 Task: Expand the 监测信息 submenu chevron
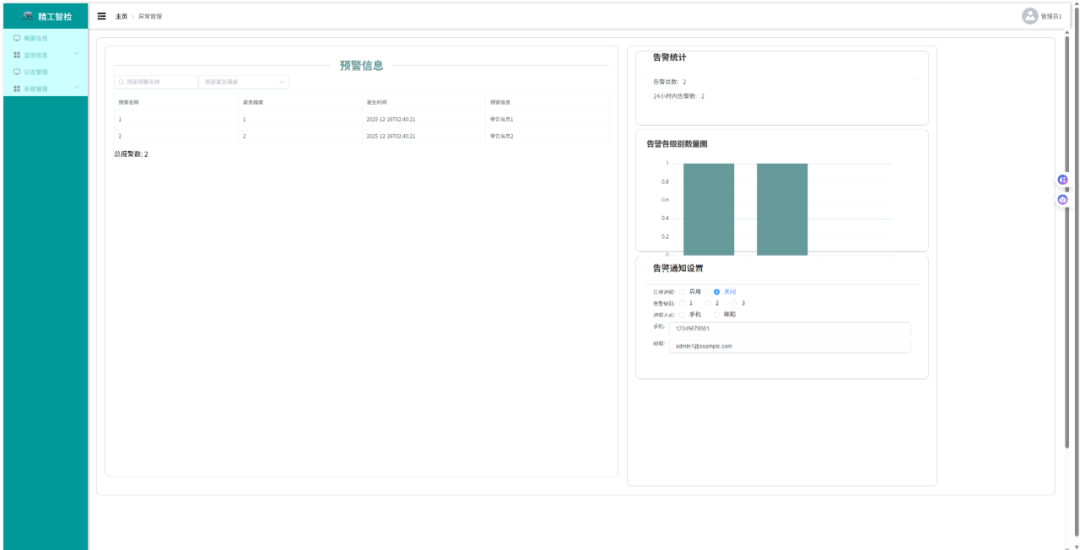coord(76,54)
